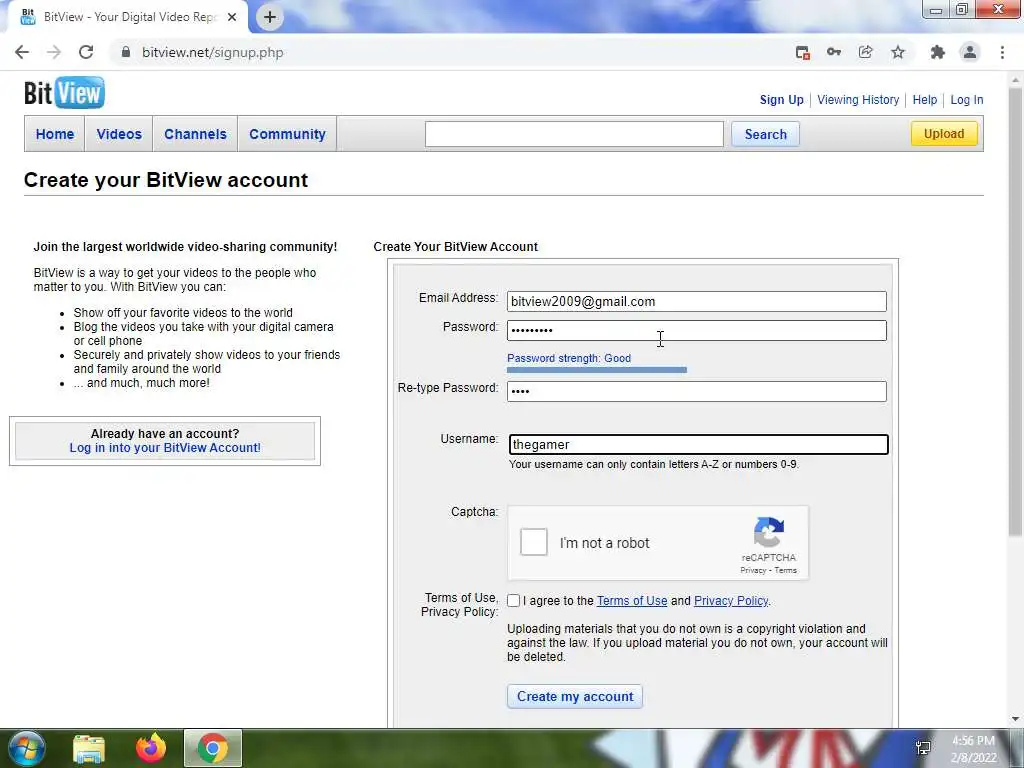The image size is (1024, 768).
Task: Open the Viewing History link
Action: 858,100
